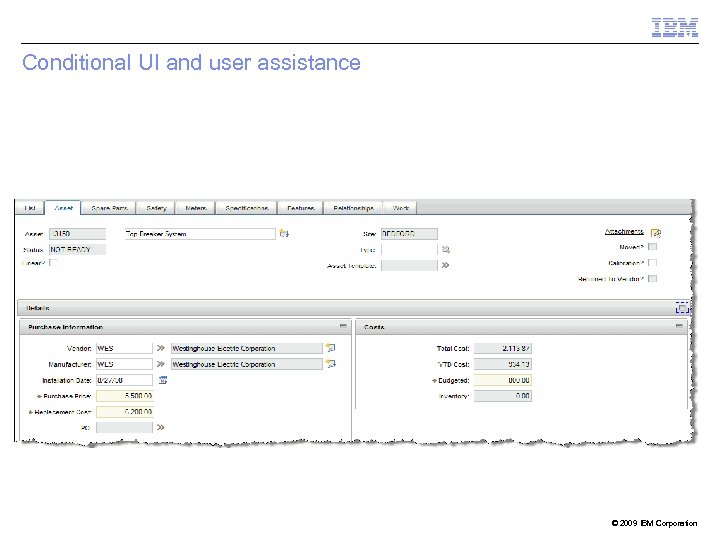Open the Vendor detail menu chevrons
Image resolution: width=720 pixels, height=540 pixels.
coord(160,349)
